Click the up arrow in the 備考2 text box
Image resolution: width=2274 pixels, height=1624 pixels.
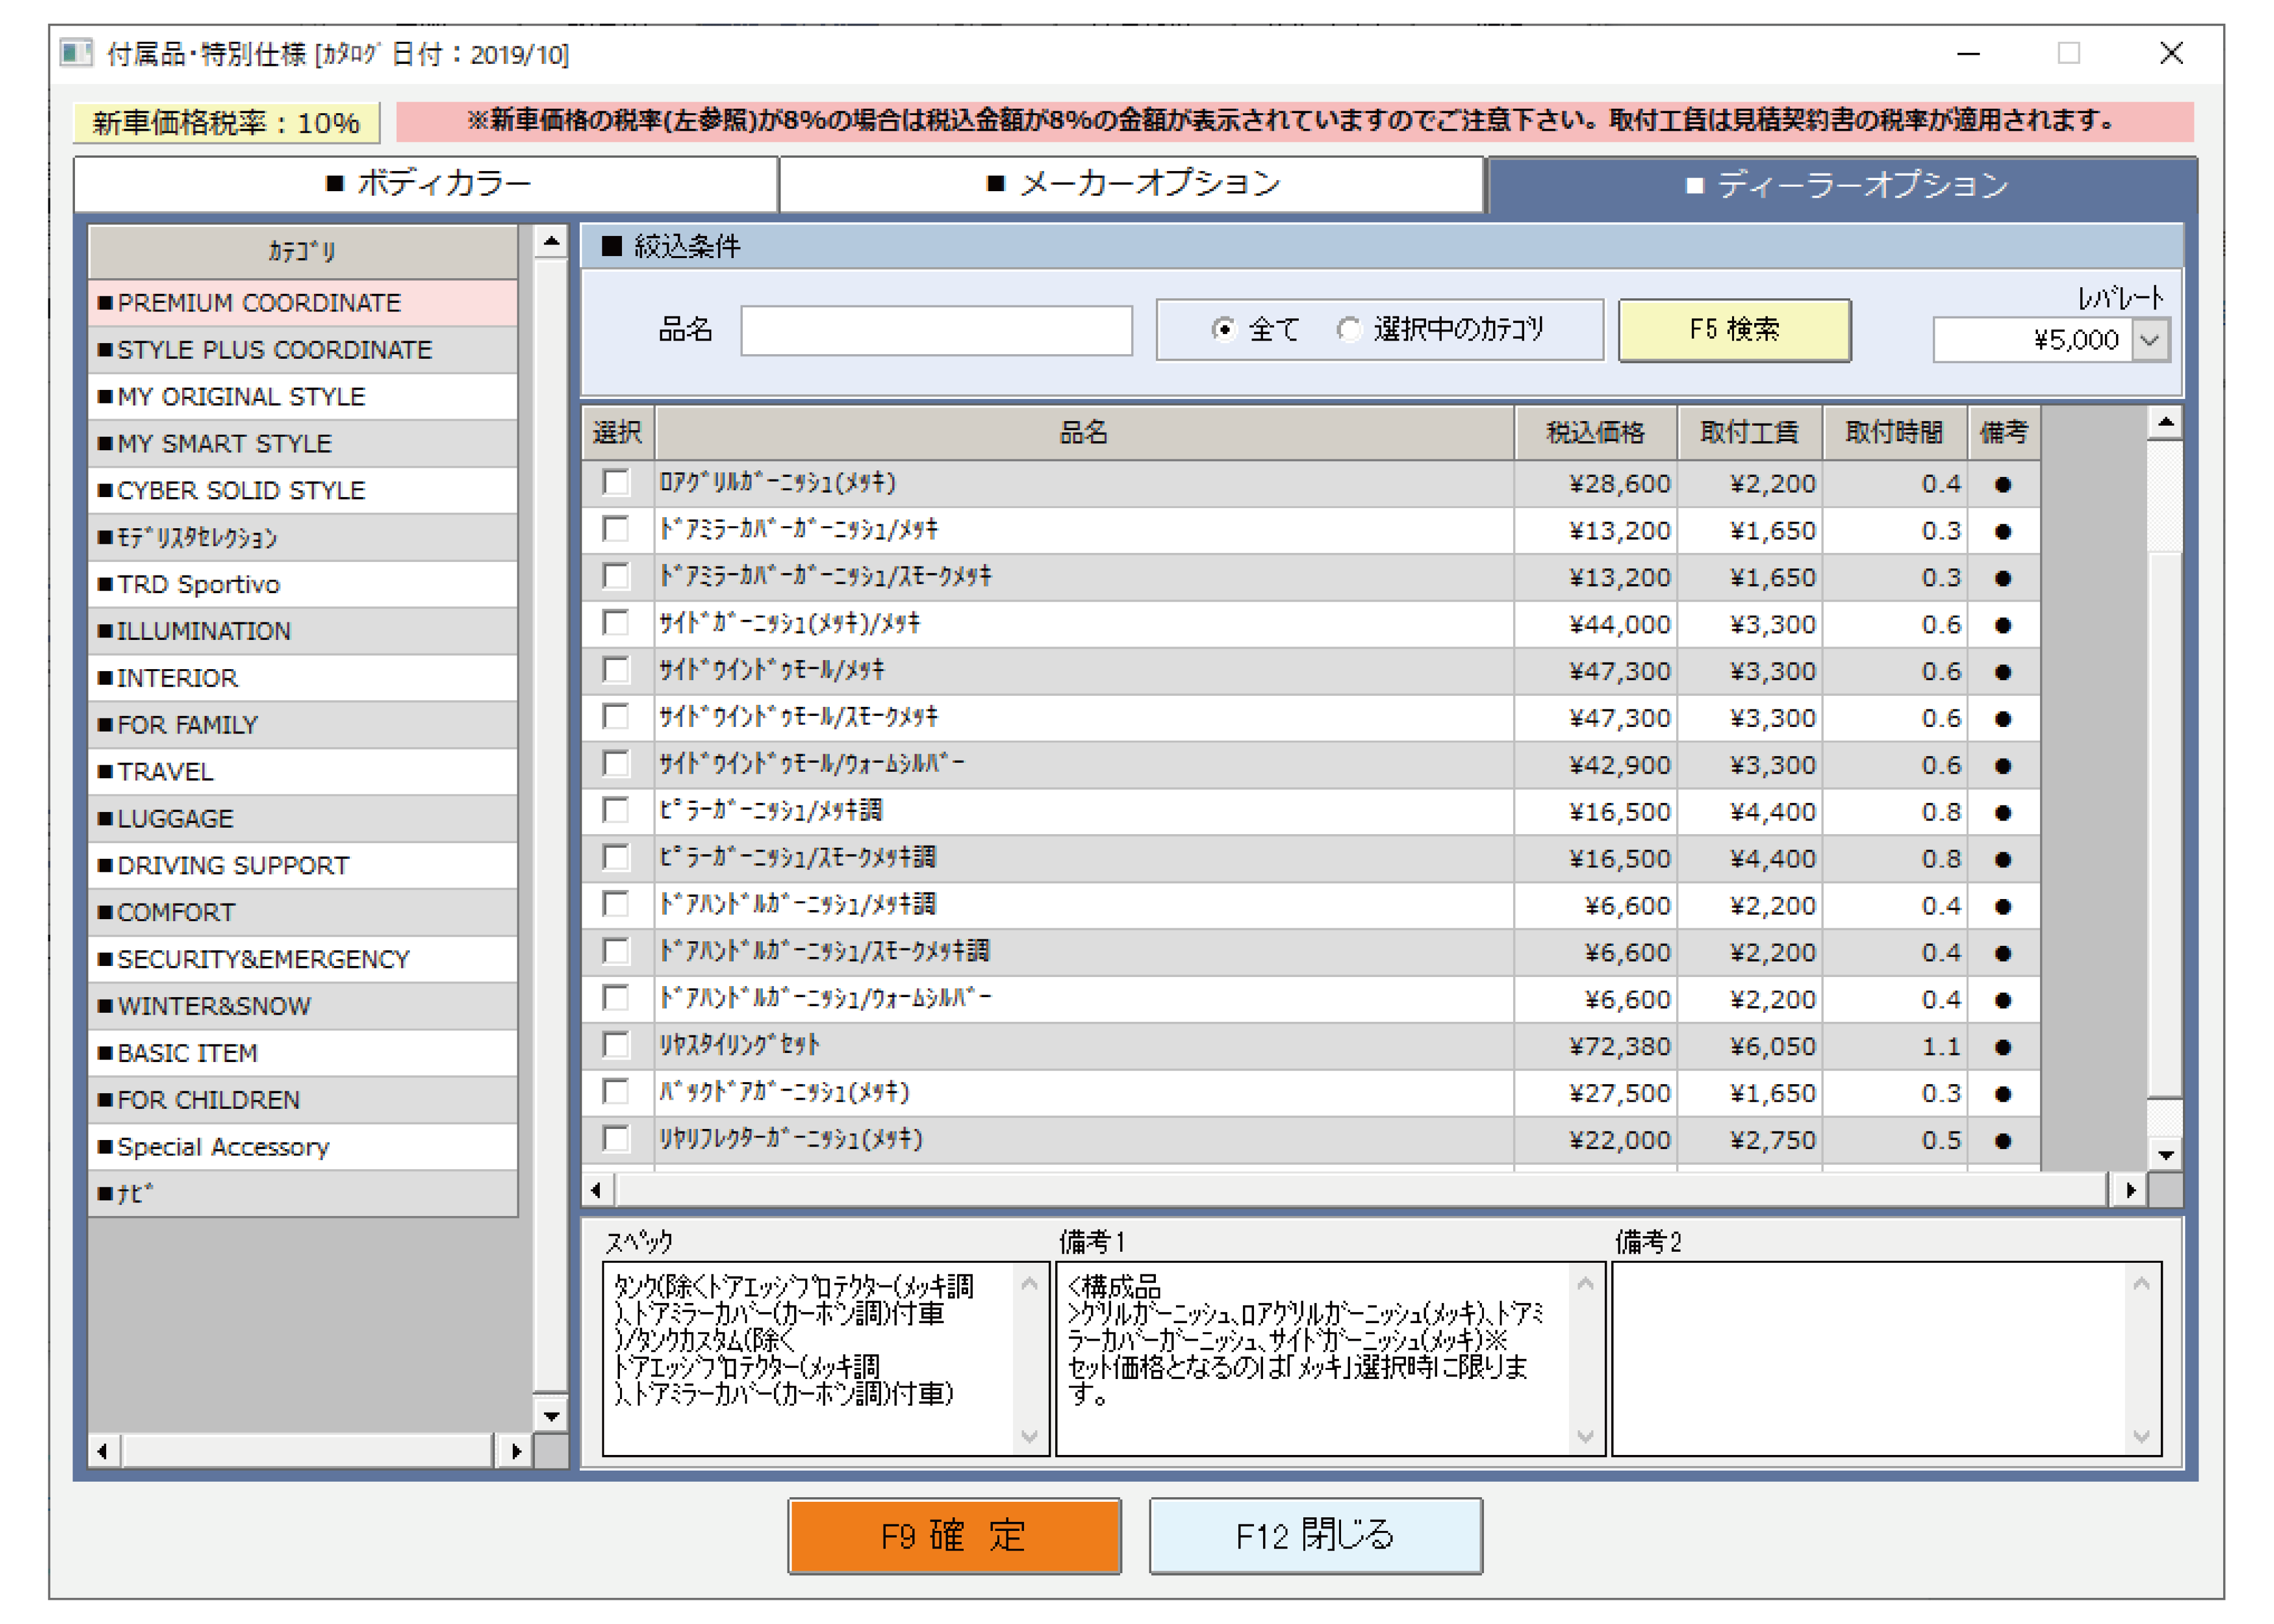(2141, 1283)
